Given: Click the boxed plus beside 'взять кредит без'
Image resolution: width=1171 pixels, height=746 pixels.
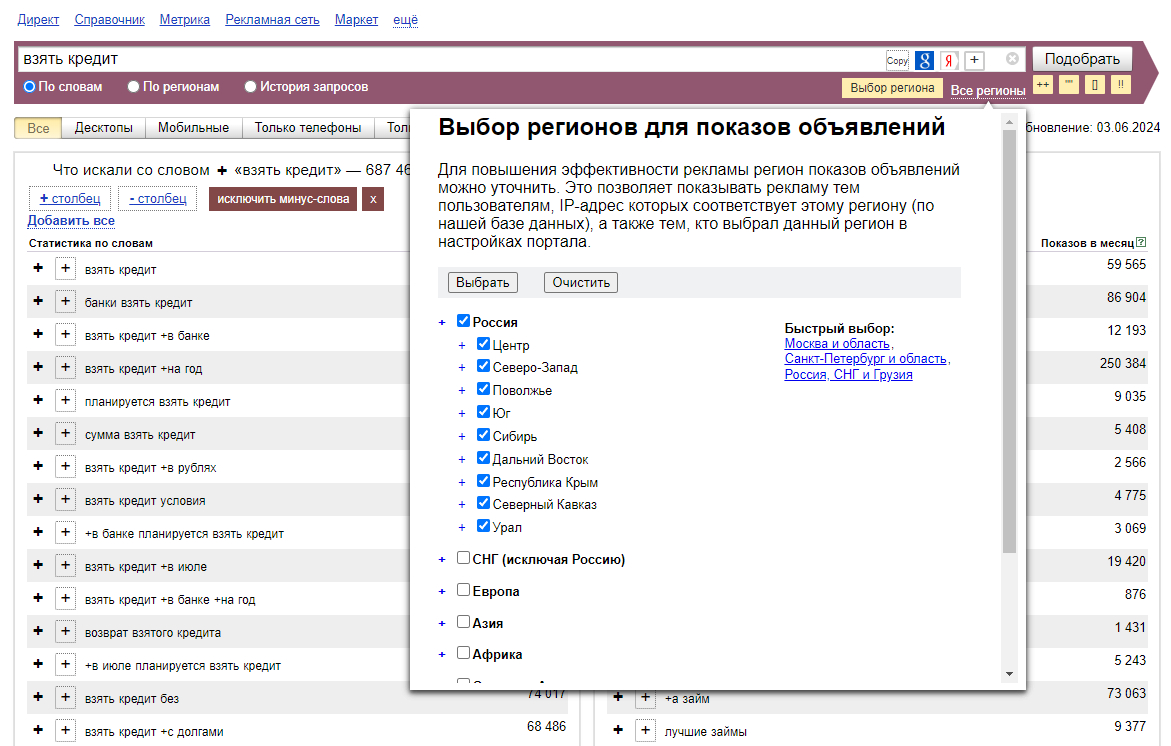Looking at the screenshot, I should [65, 697].
